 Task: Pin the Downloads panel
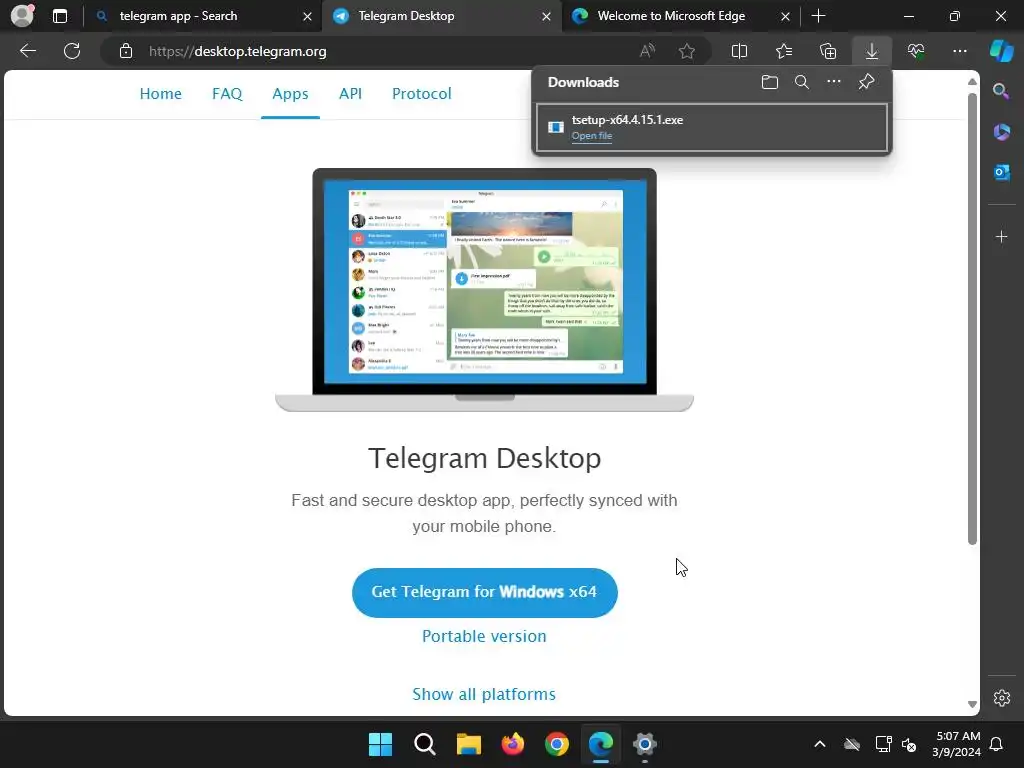click(x=867, y=82)
